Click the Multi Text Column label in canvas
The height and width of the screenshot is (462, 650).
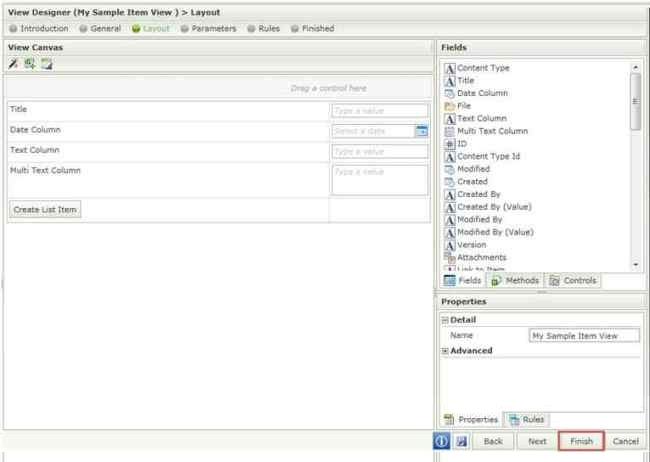tap(45, 170)
